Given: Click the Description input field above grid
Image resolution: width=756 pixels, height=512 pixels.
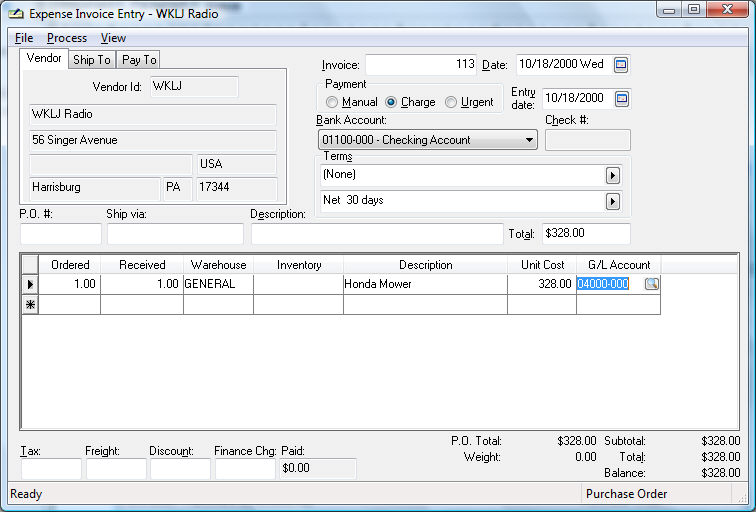Looking at the screenshot, I should [377, 234].
